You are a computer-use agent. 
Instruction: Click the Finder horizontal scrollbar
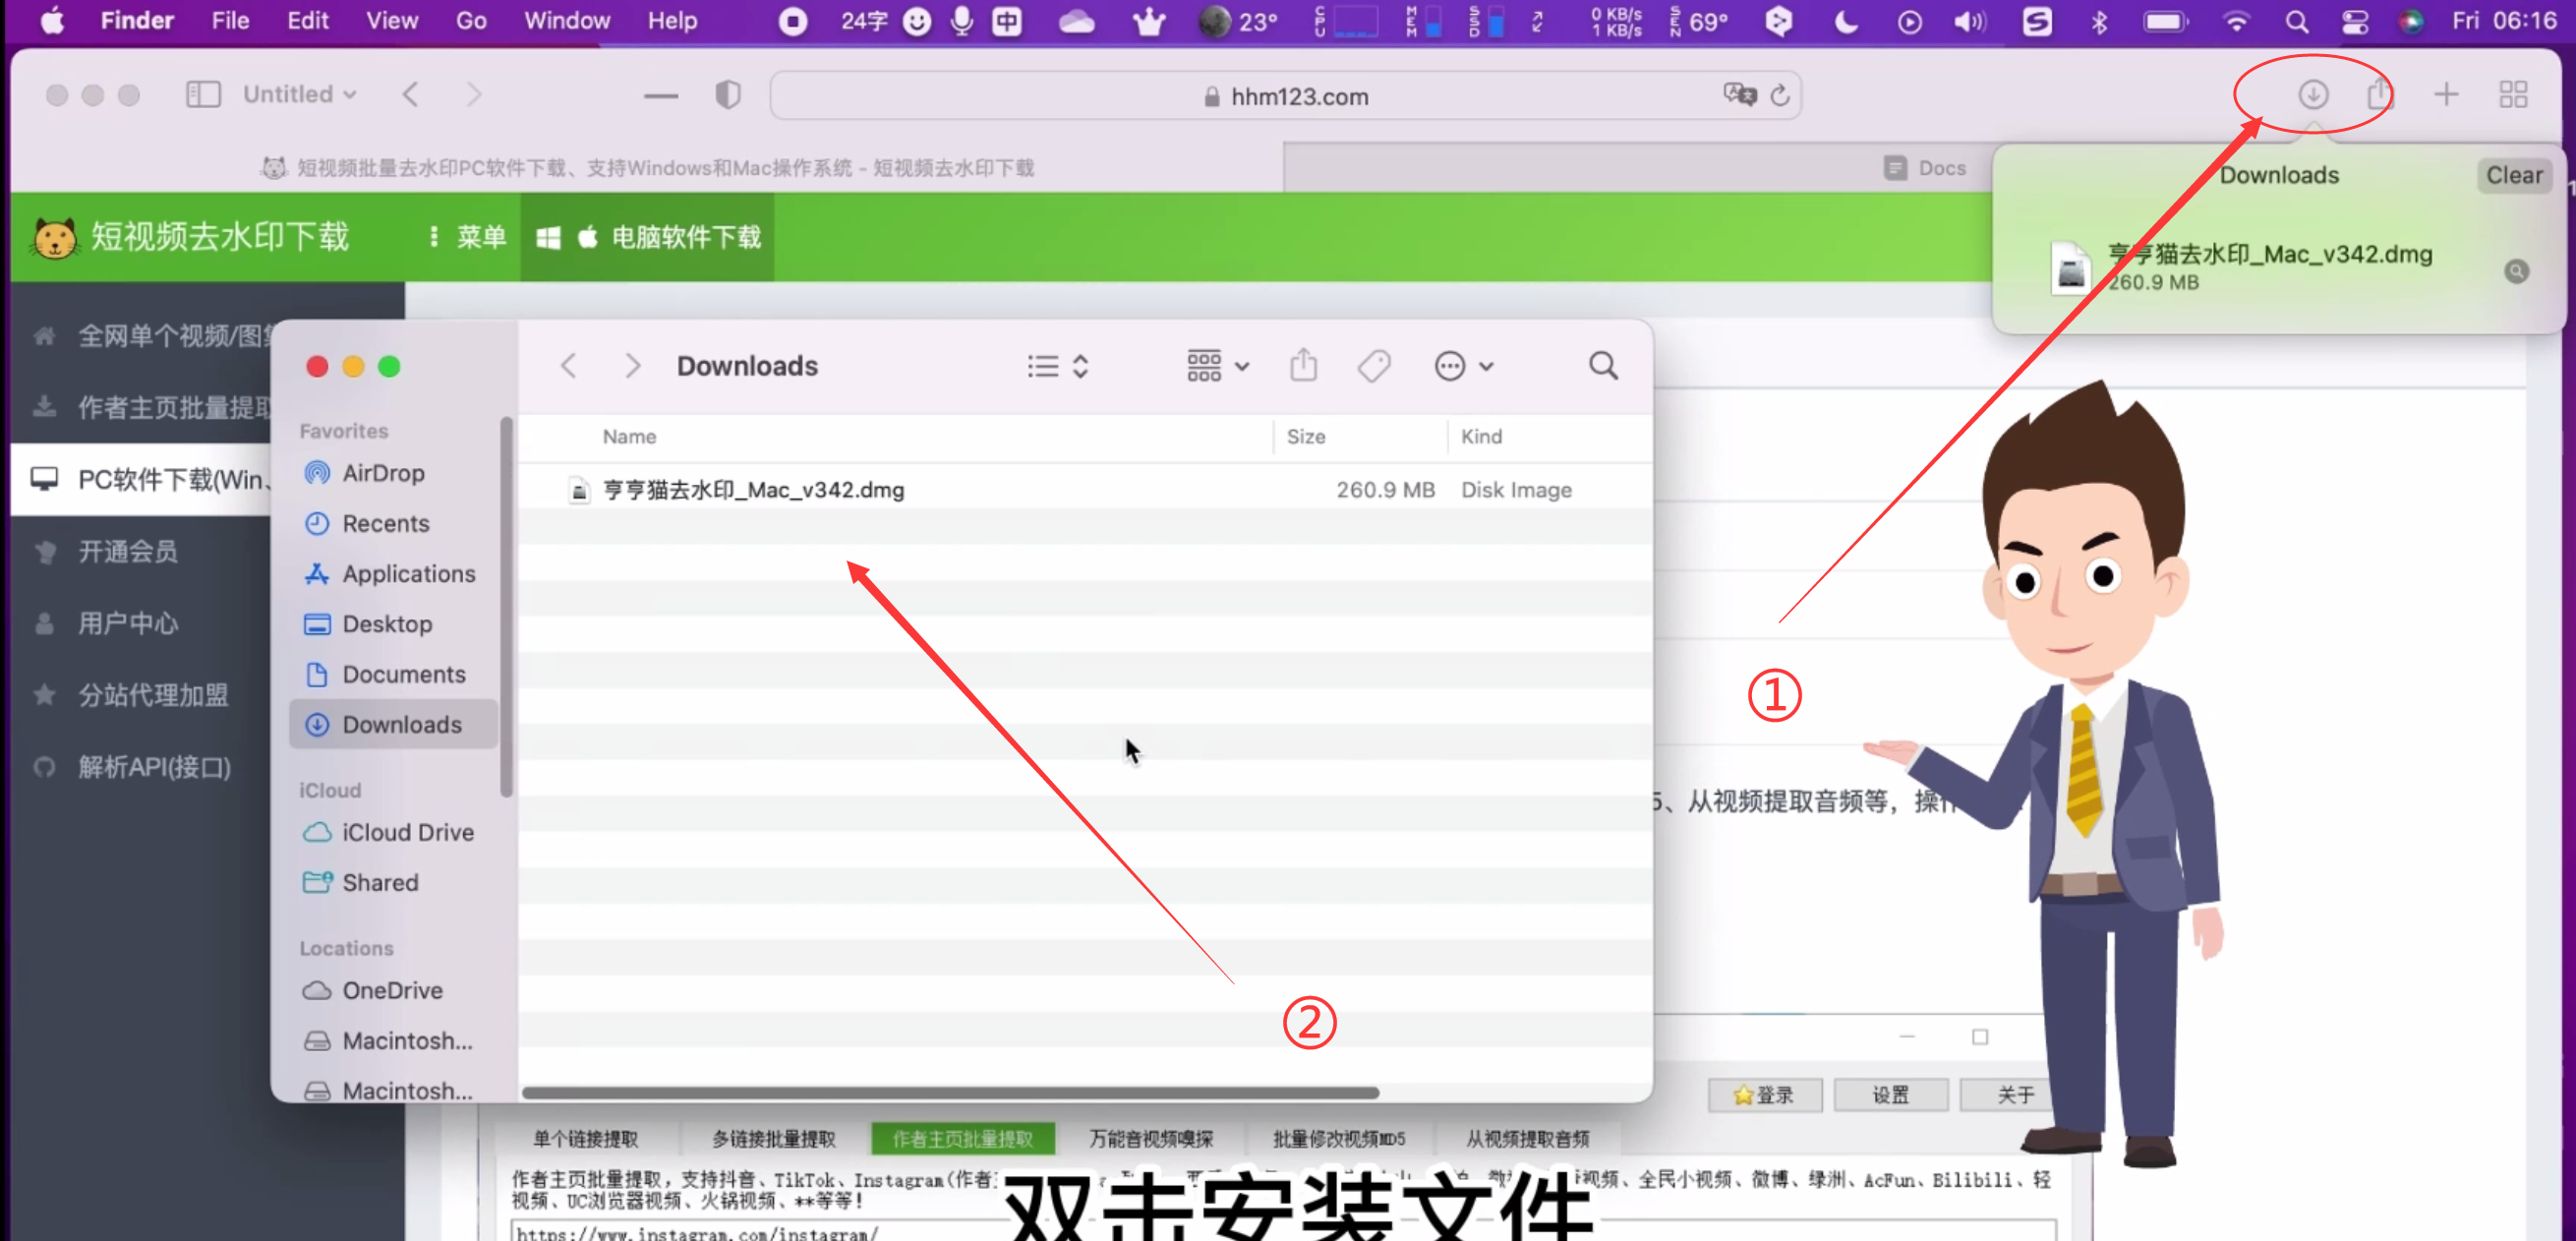(x=950, y=1093)
